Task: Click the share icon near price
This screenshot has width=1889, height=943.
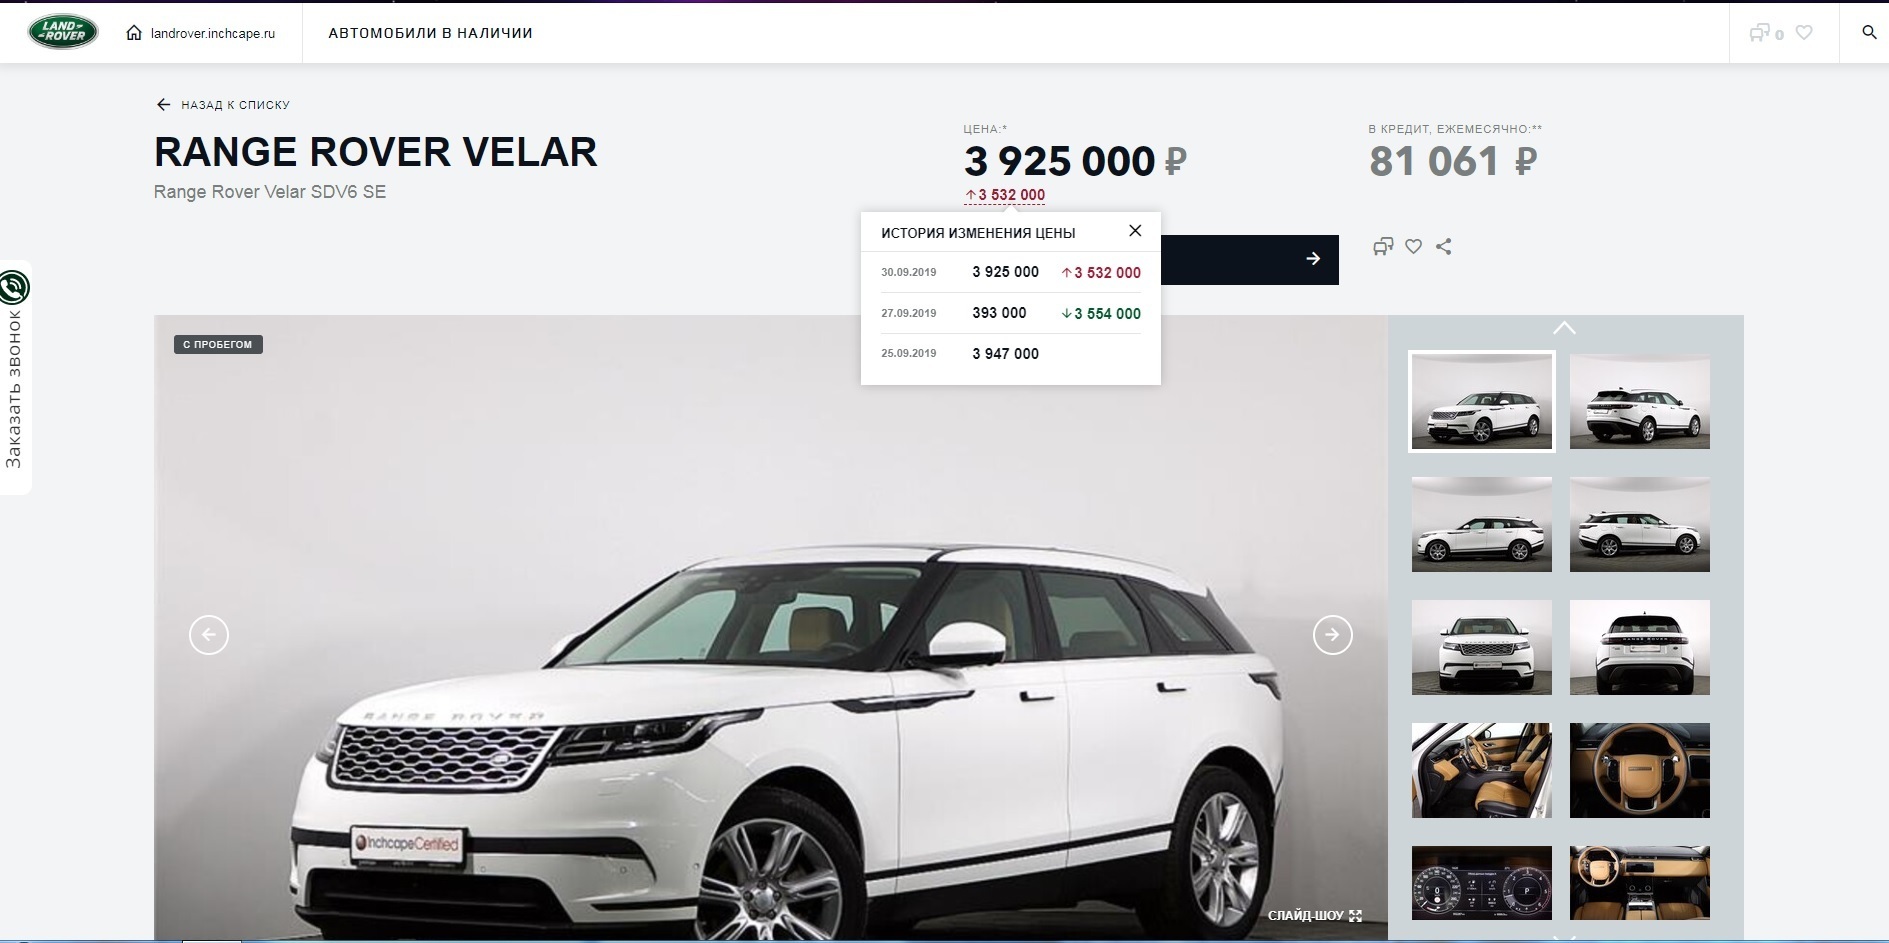Action: tap(1443, 246)
